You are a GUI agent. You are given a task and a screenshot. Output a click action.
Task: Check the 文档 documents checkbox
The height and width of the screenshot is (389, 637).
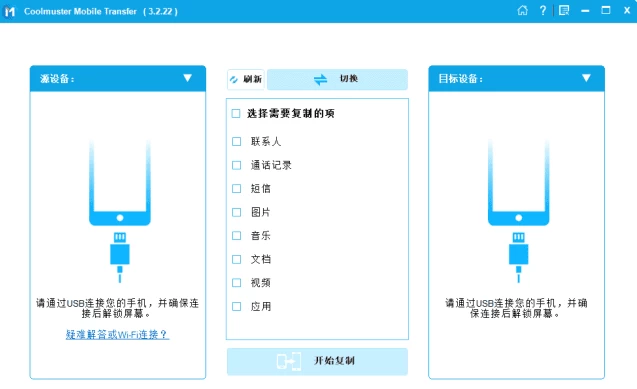click(x=236, y=259)
